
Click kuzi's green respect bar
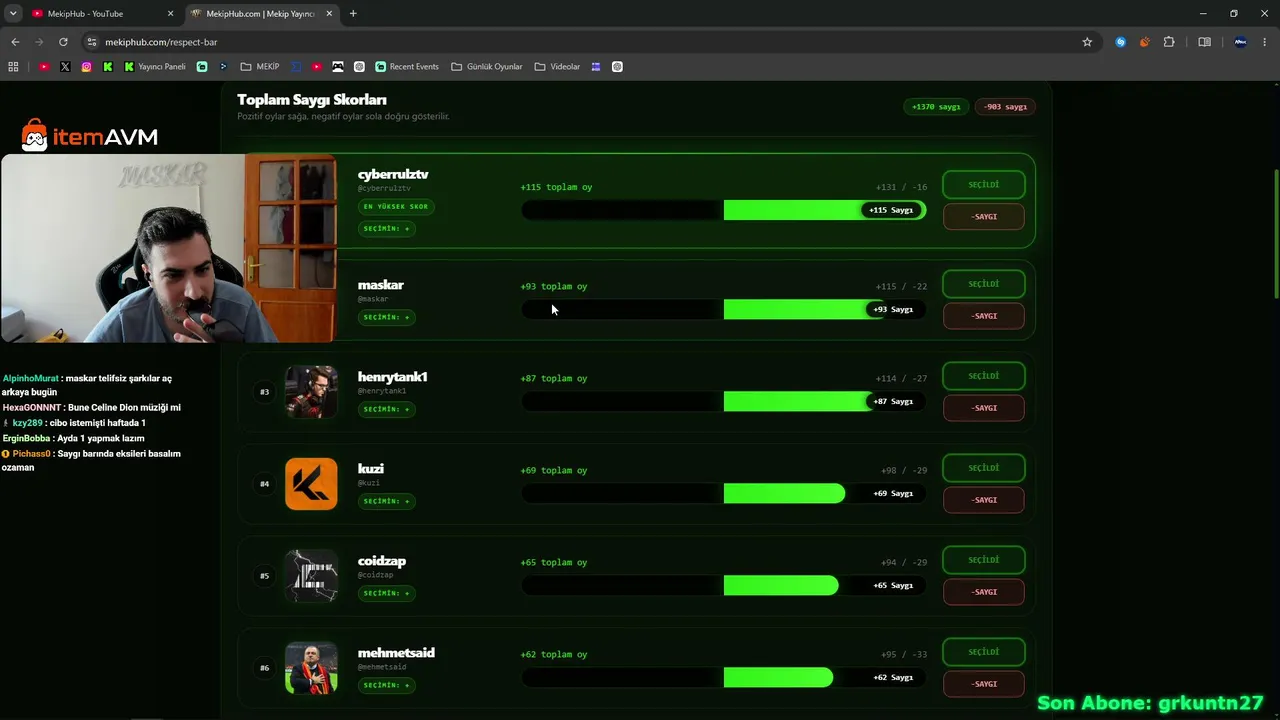(784, 493)
